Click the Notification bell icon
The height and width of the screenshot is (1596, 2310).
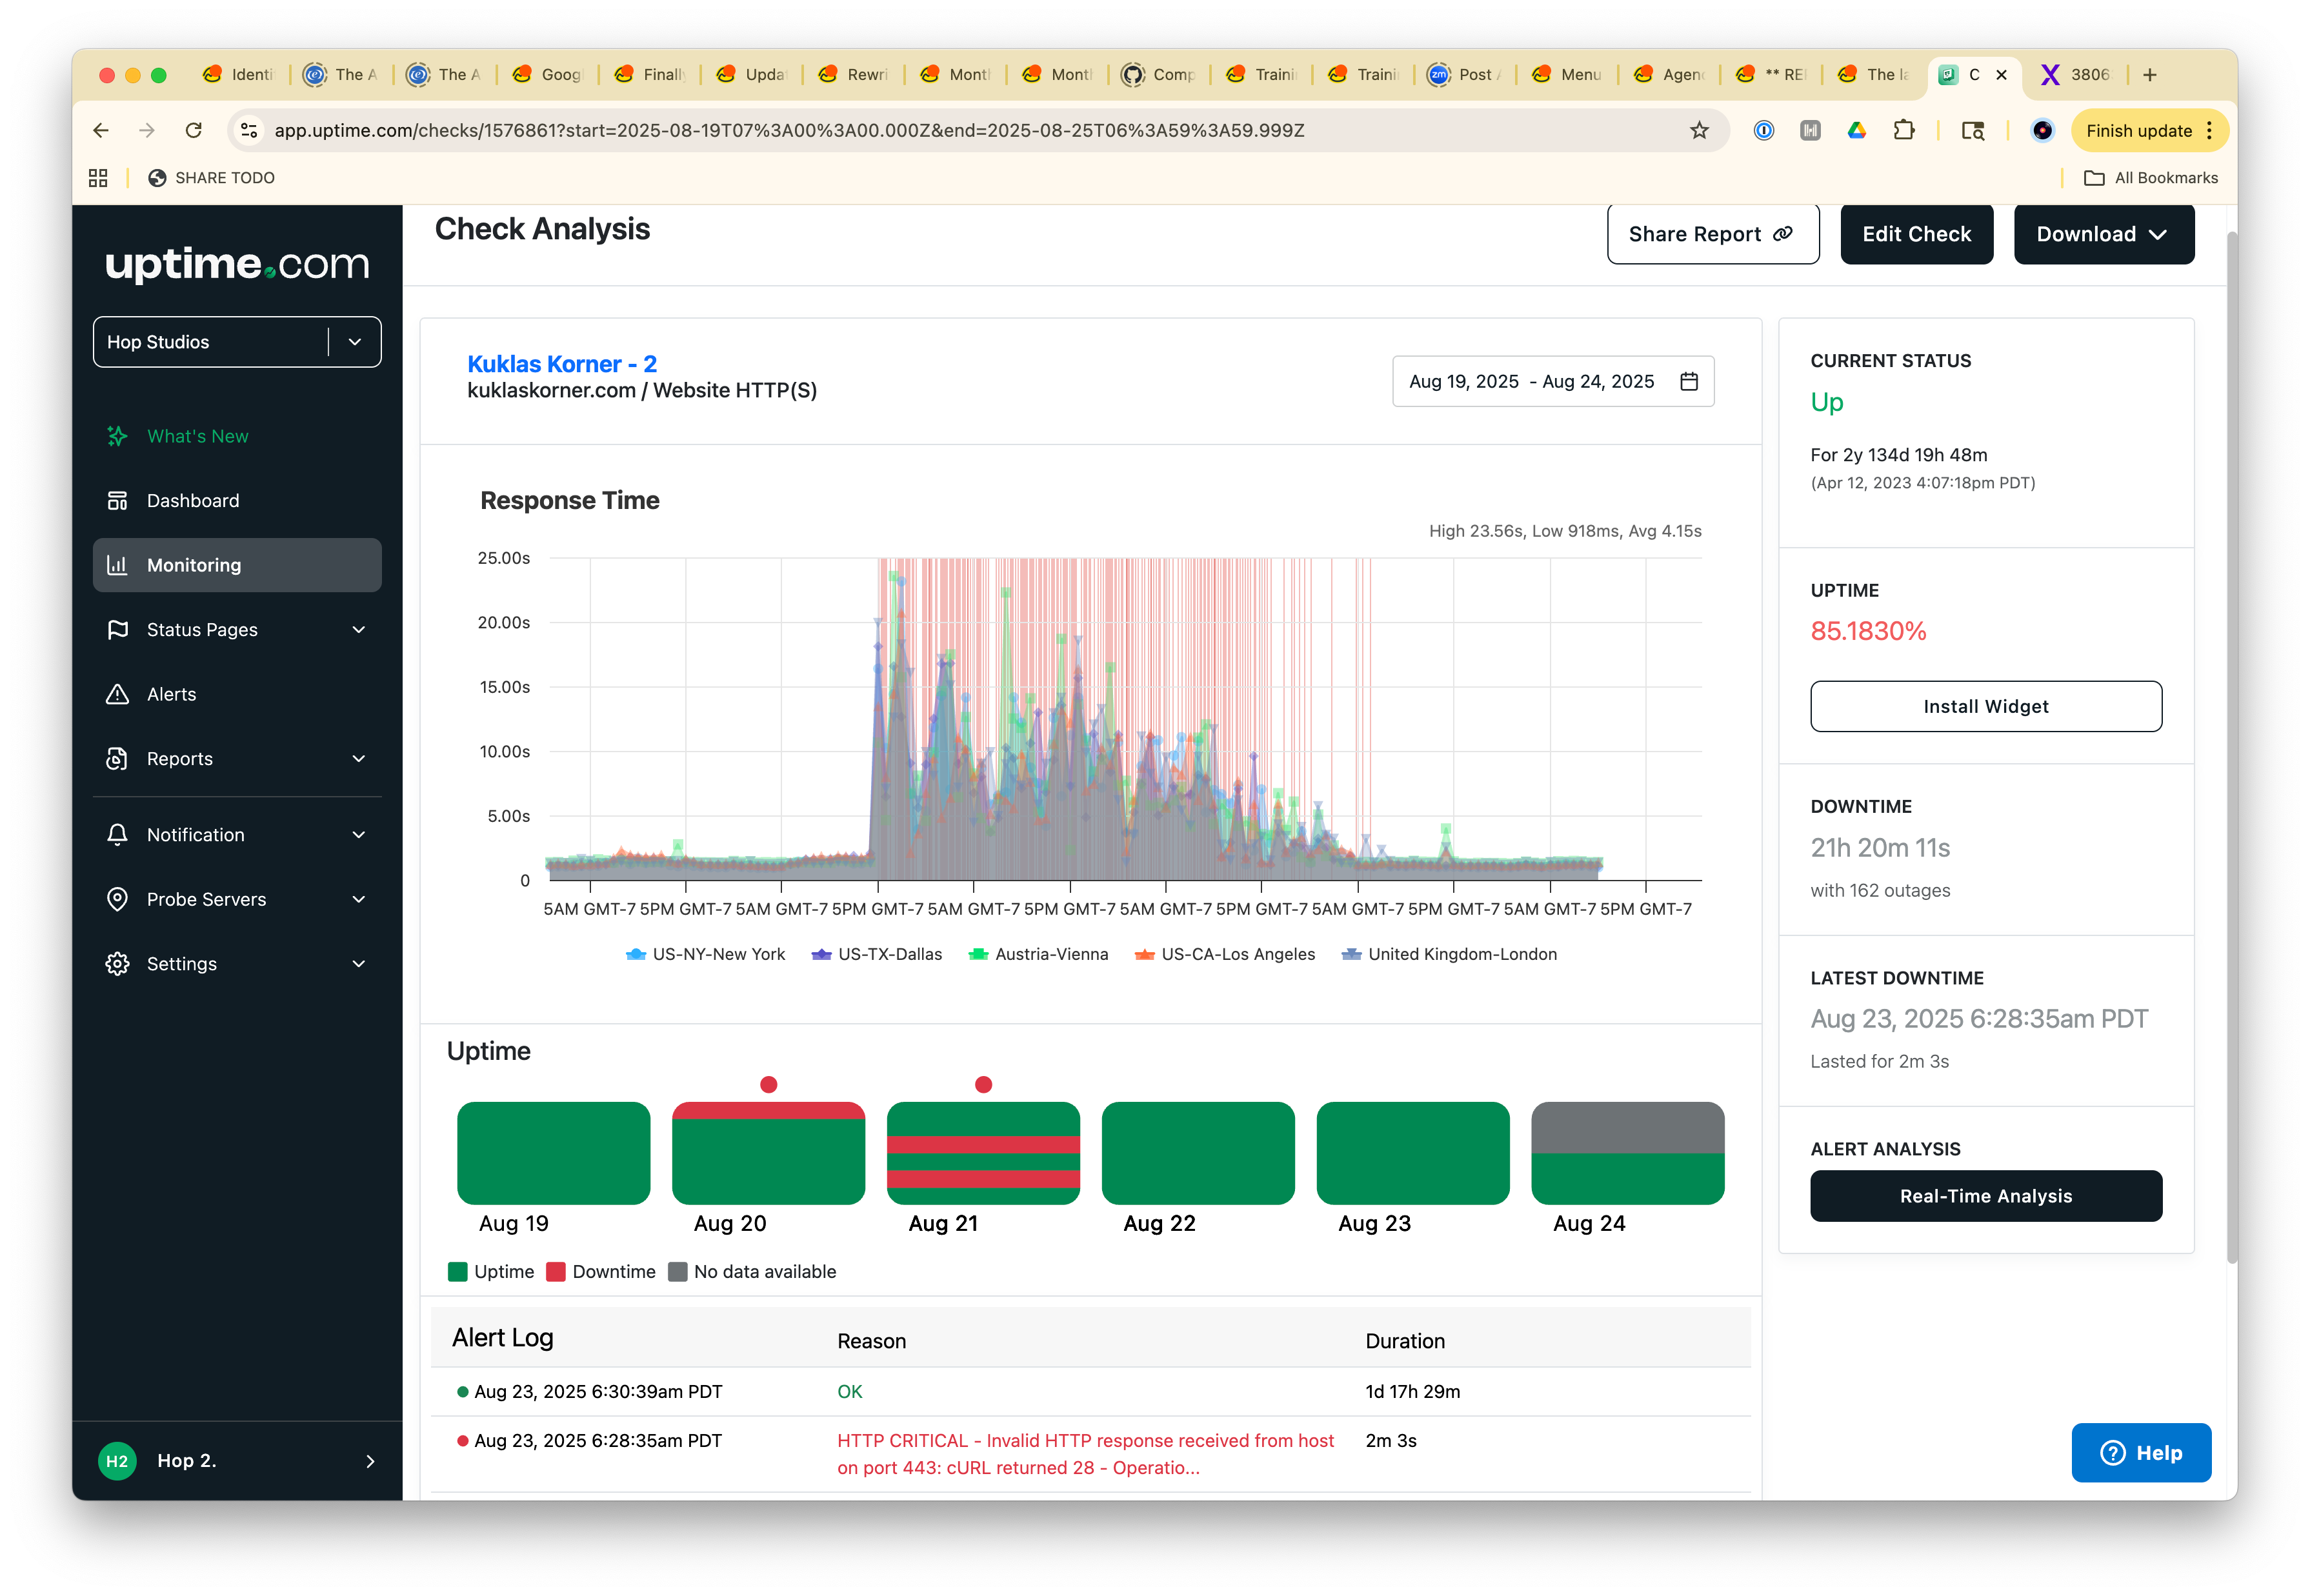pos(118,835)
